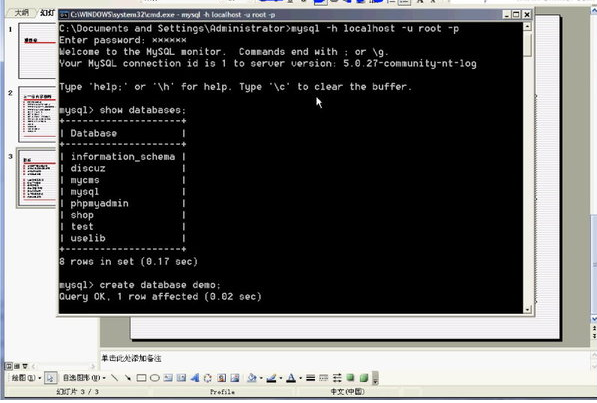Open the Line Style options
Screen dimensions: 597x403
[x=311, y=378]
